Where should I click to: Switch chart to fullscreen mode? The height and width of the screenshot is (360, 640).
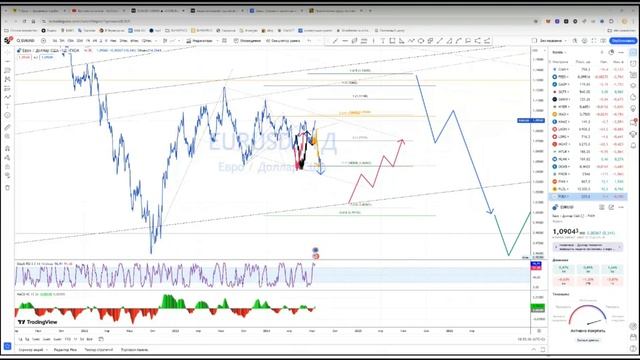tap(594, 41)
